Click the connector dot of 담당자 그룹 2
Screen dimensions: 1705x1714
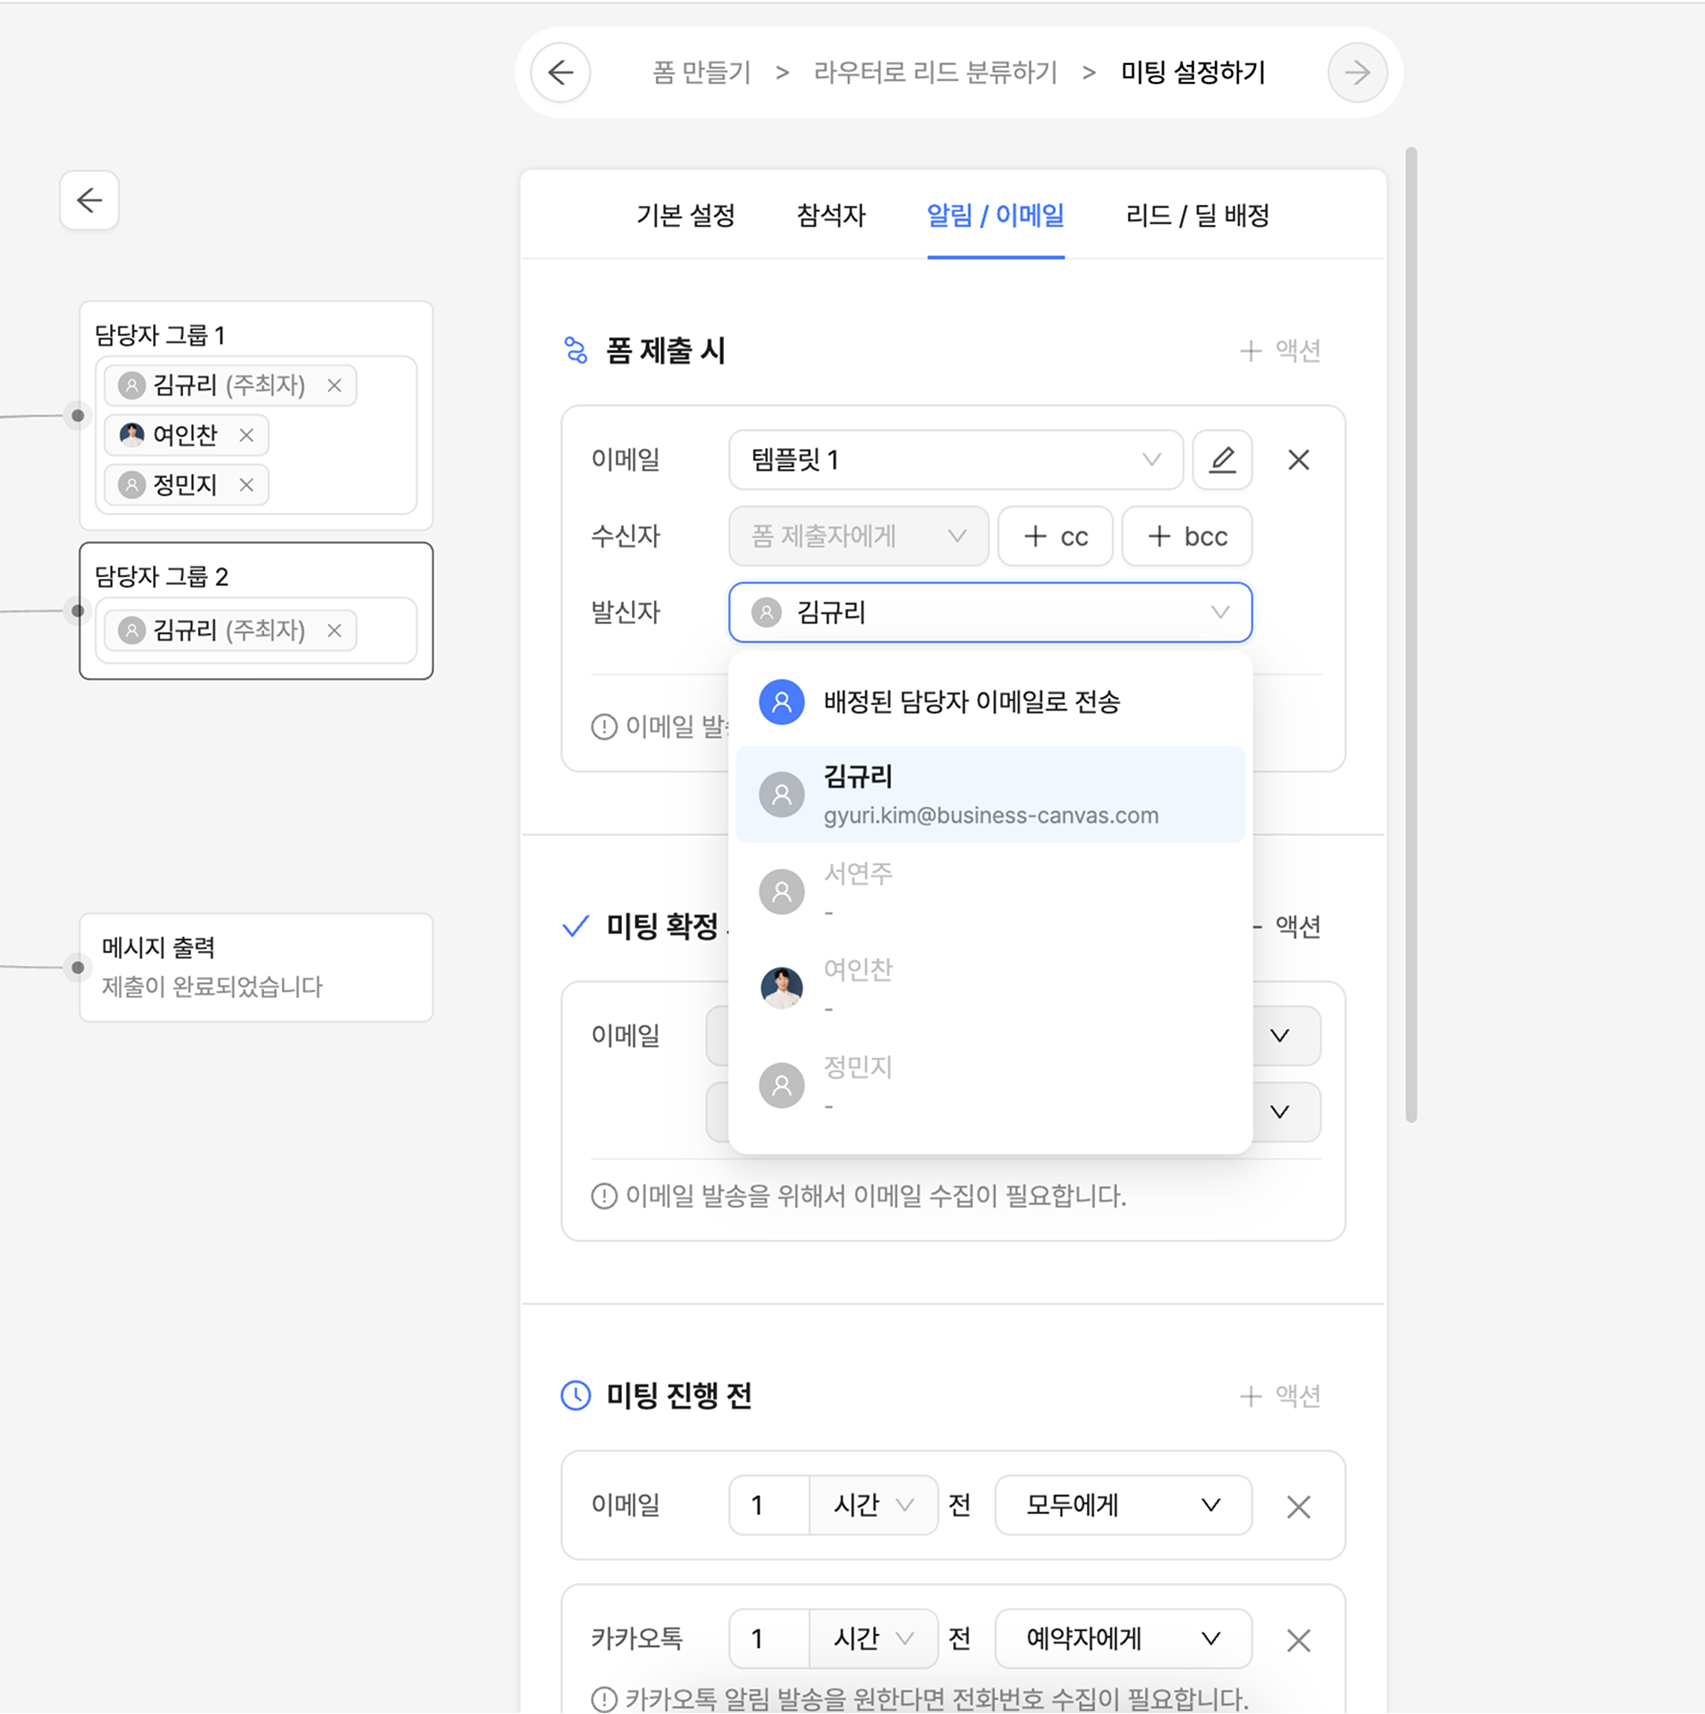[78, 610]
